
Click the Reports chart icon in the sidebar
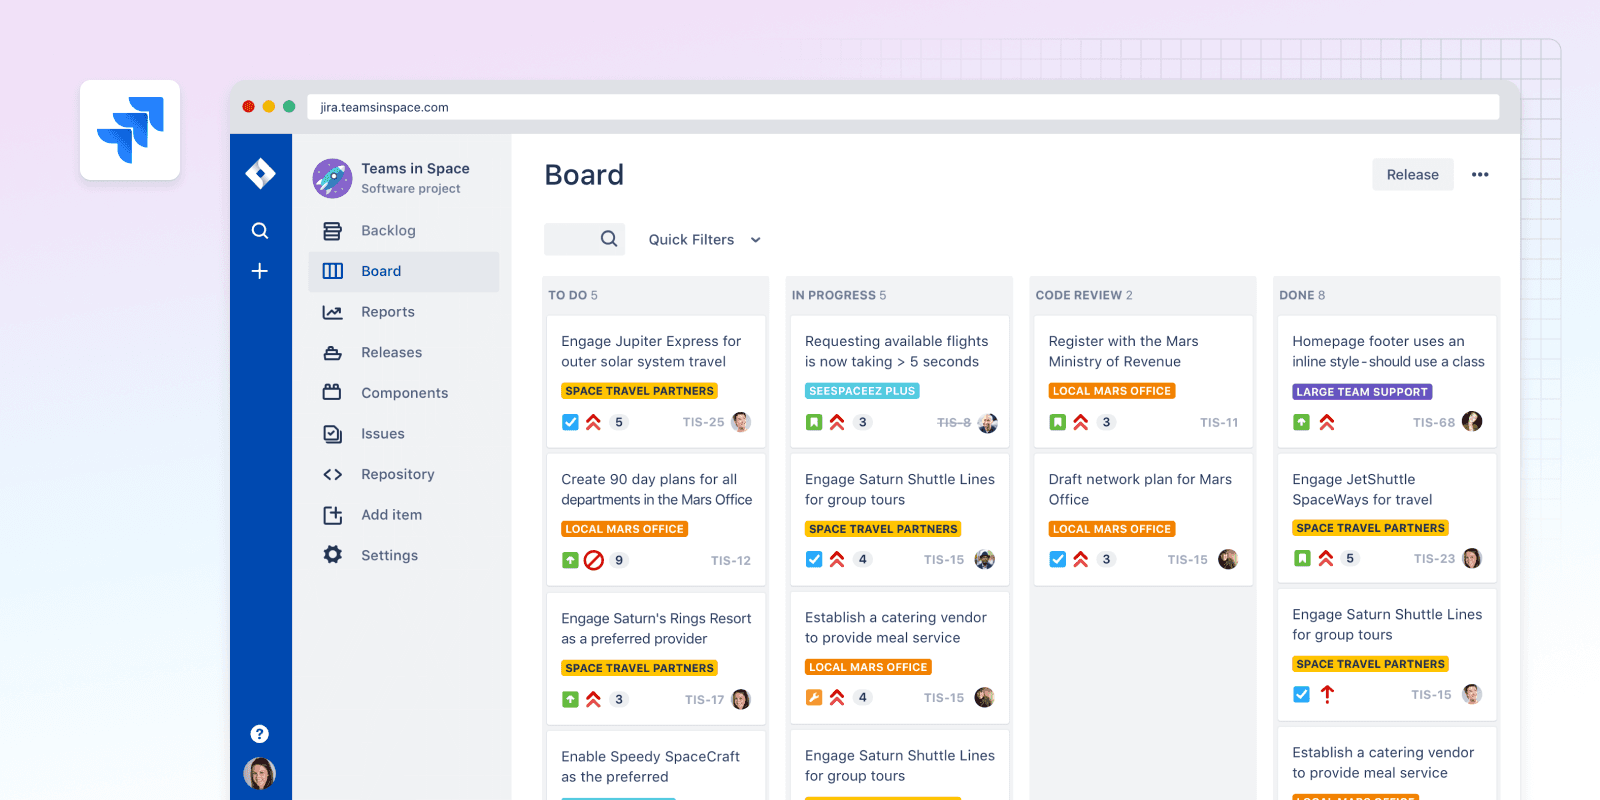coord(333,312)
